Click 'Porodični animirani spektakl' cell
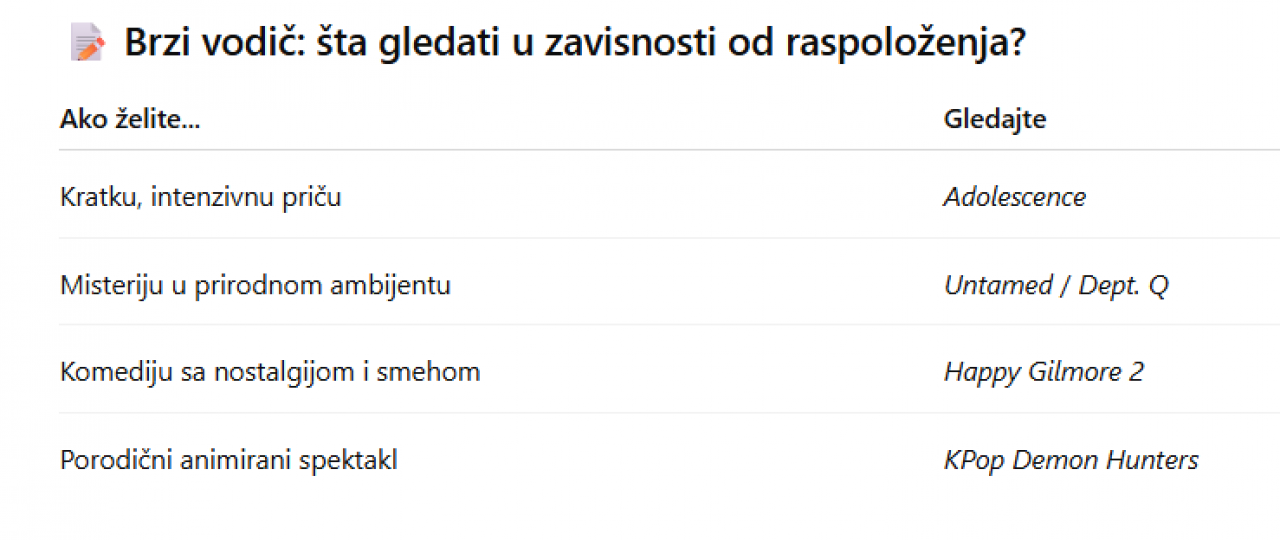This screenshot has height=540, width=1280. click(229, 460)
